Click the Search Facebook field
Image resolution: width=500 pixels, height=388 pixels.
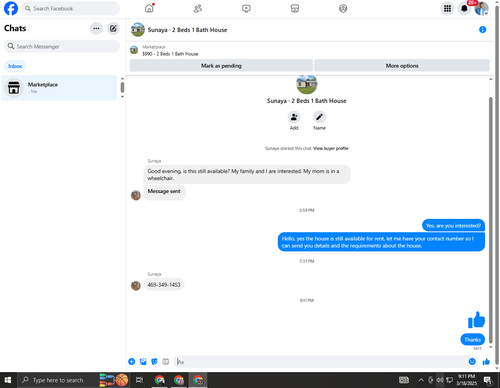[x=71, y=8]
